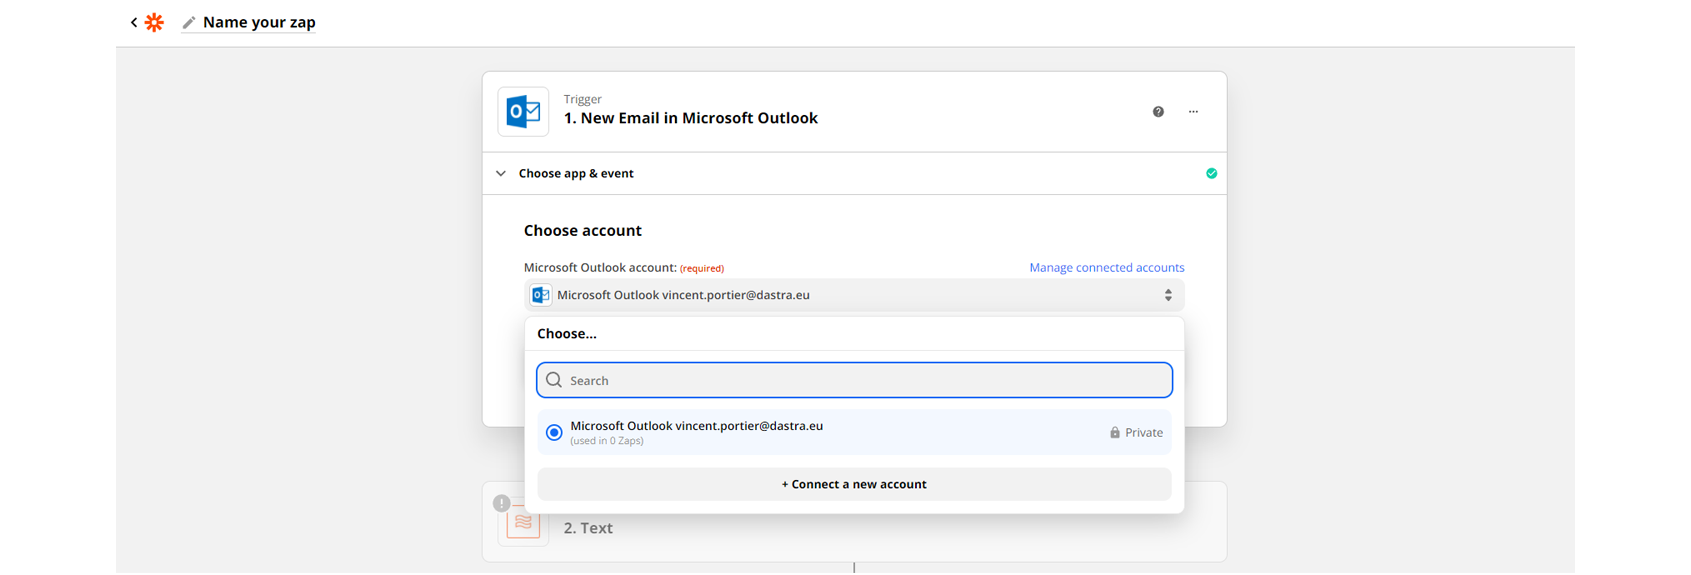1691x575 pixels.
Task: Click Outlook icon inside account selector
Action: pyautogui.click(x=541, y=295)
